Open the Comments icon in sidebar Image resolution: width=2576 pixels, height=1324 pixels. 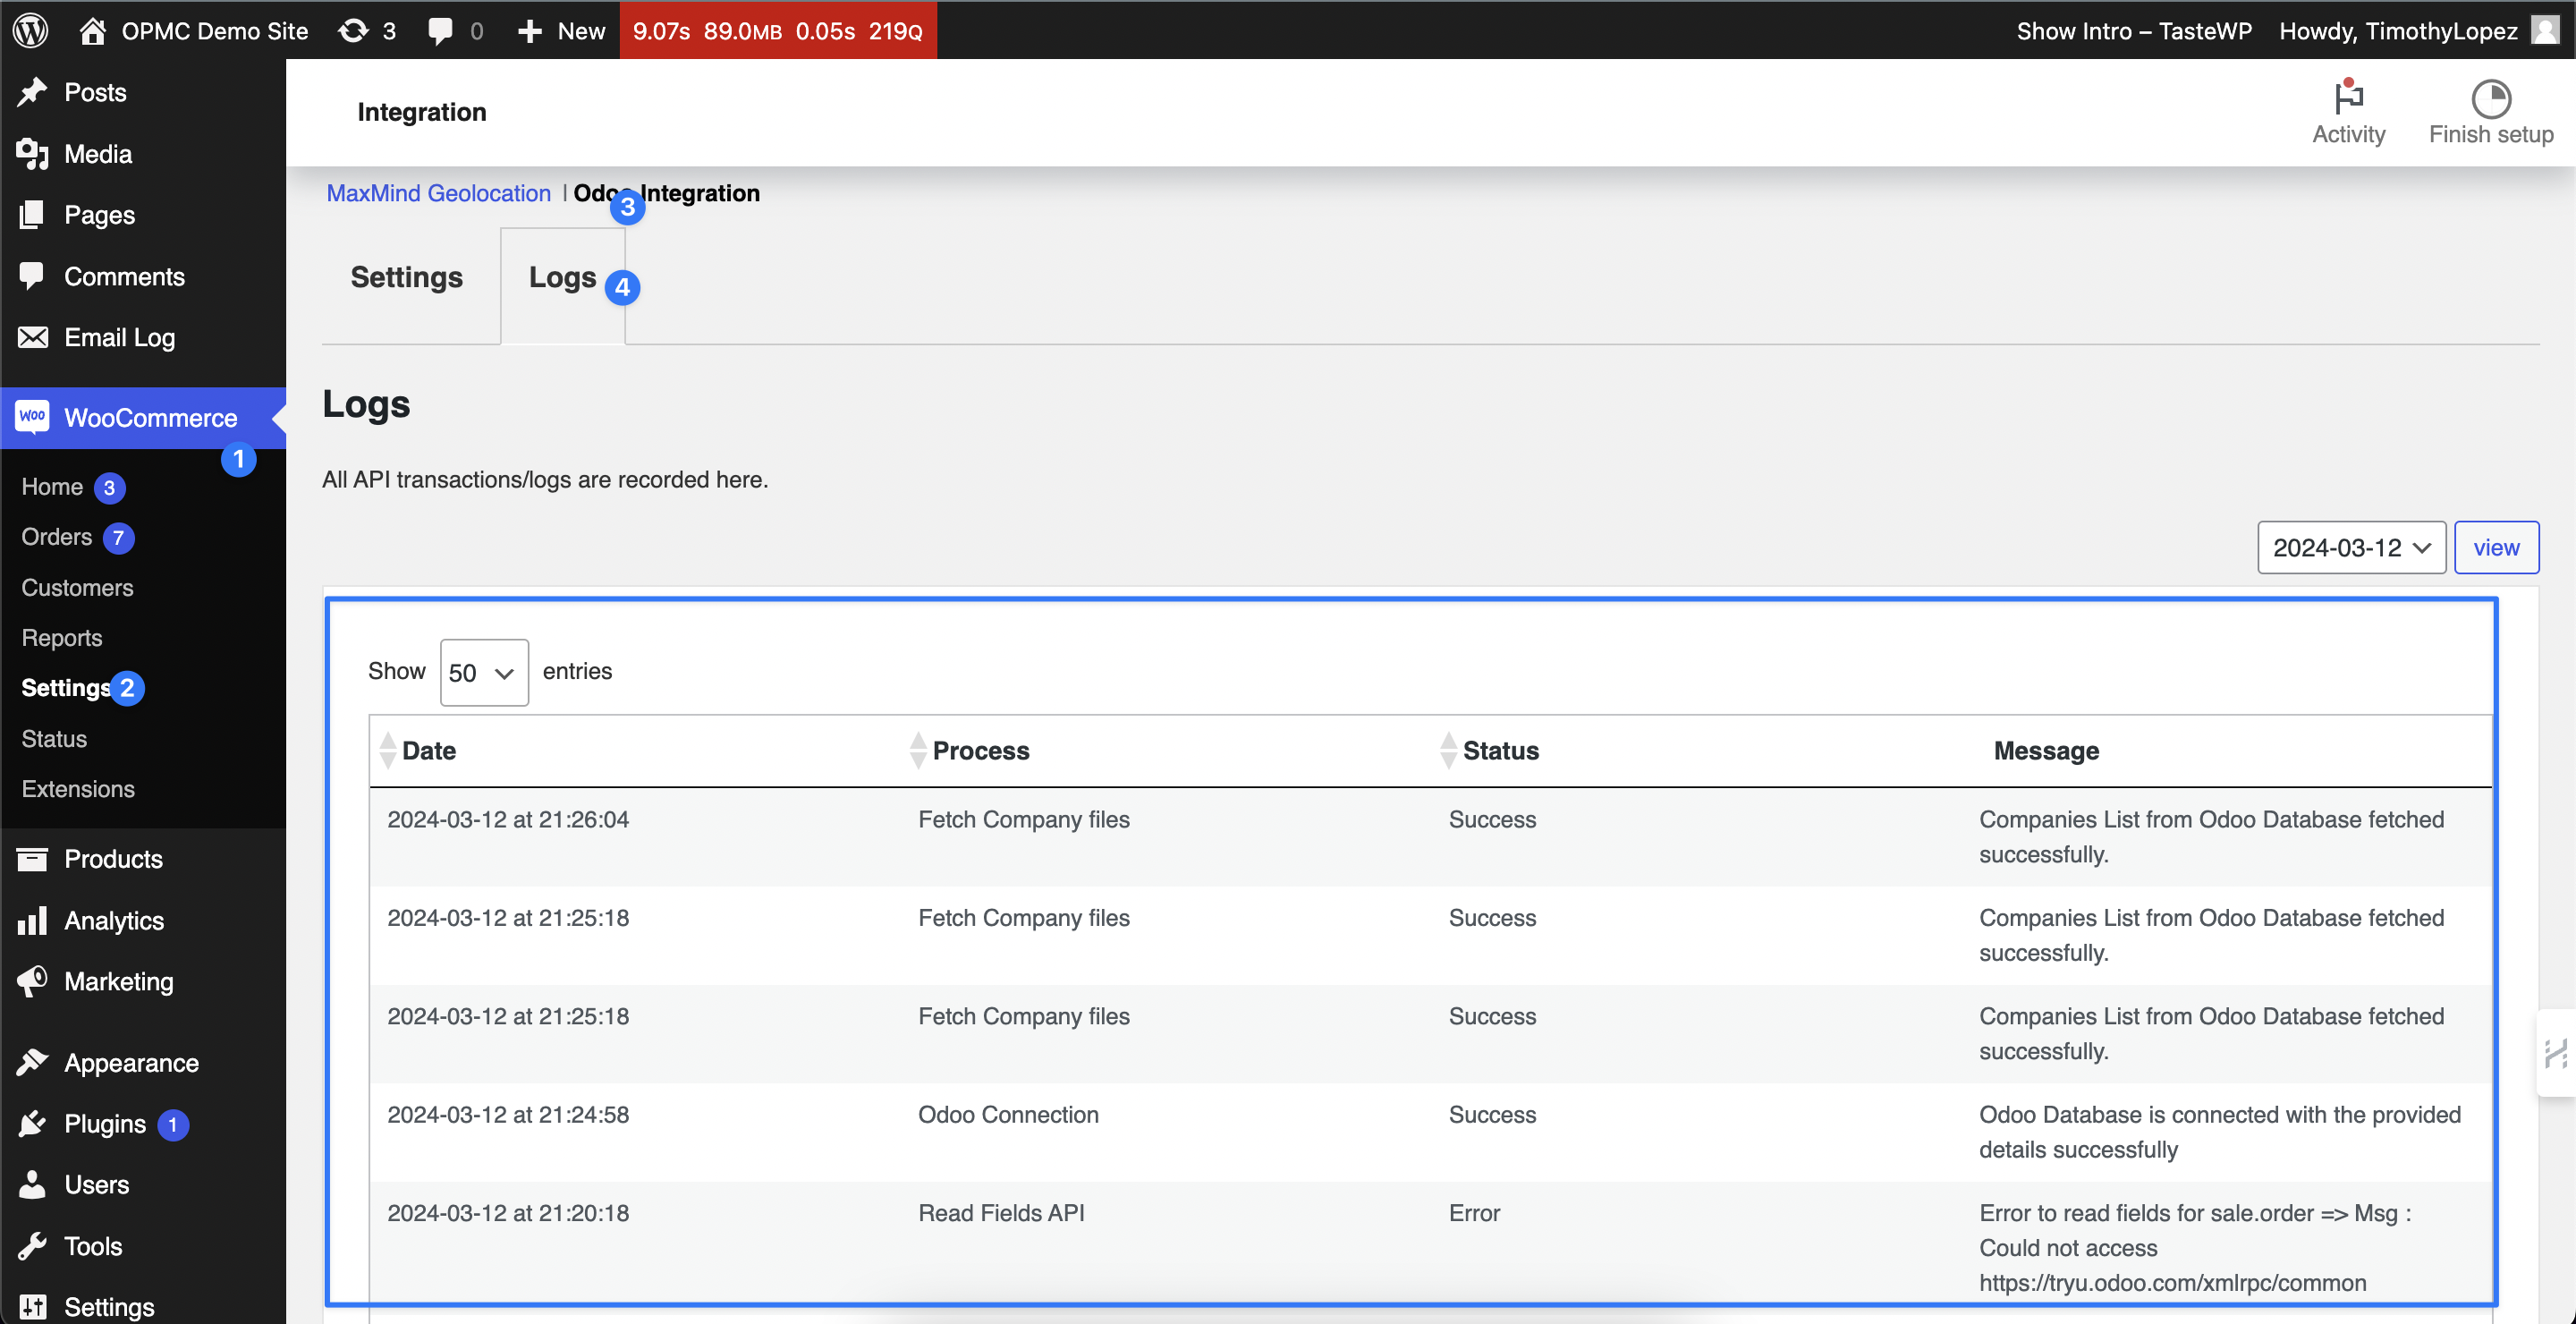[x=32, y=275]
